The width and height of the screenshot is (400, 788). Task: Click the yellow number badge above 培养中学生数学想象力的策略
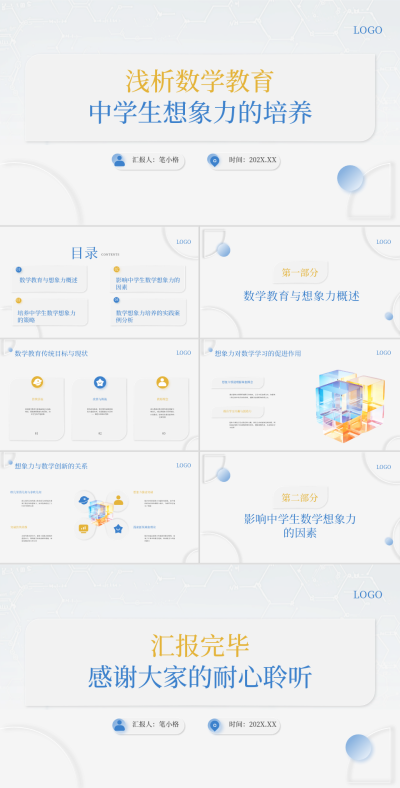click(x=19, y=301)
